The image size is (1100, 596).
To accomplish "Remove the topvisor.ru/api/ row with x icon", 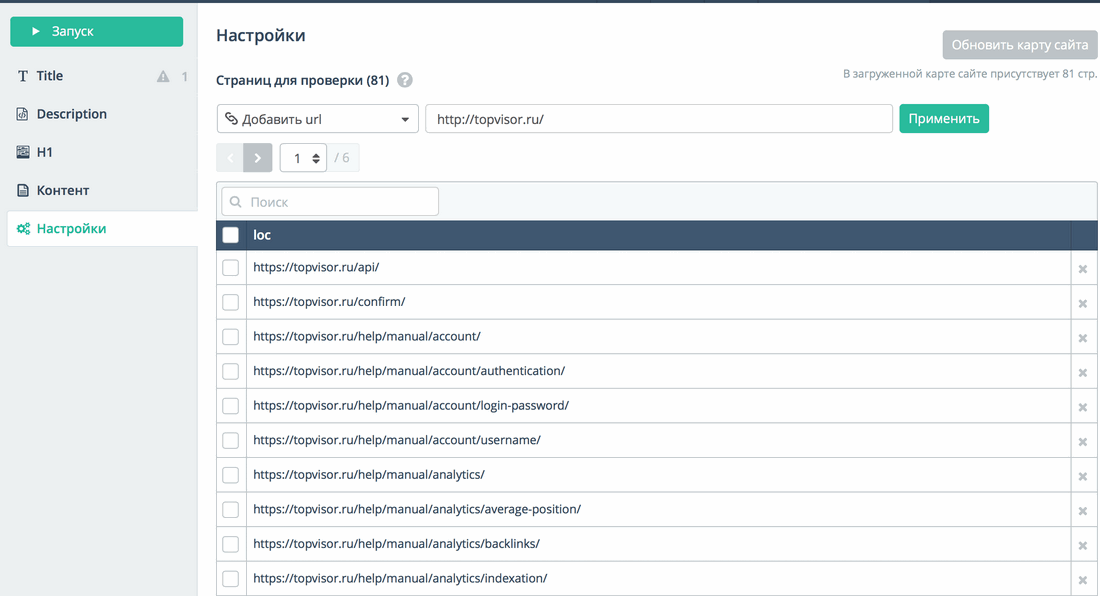I will click(x=1082, y=269).
